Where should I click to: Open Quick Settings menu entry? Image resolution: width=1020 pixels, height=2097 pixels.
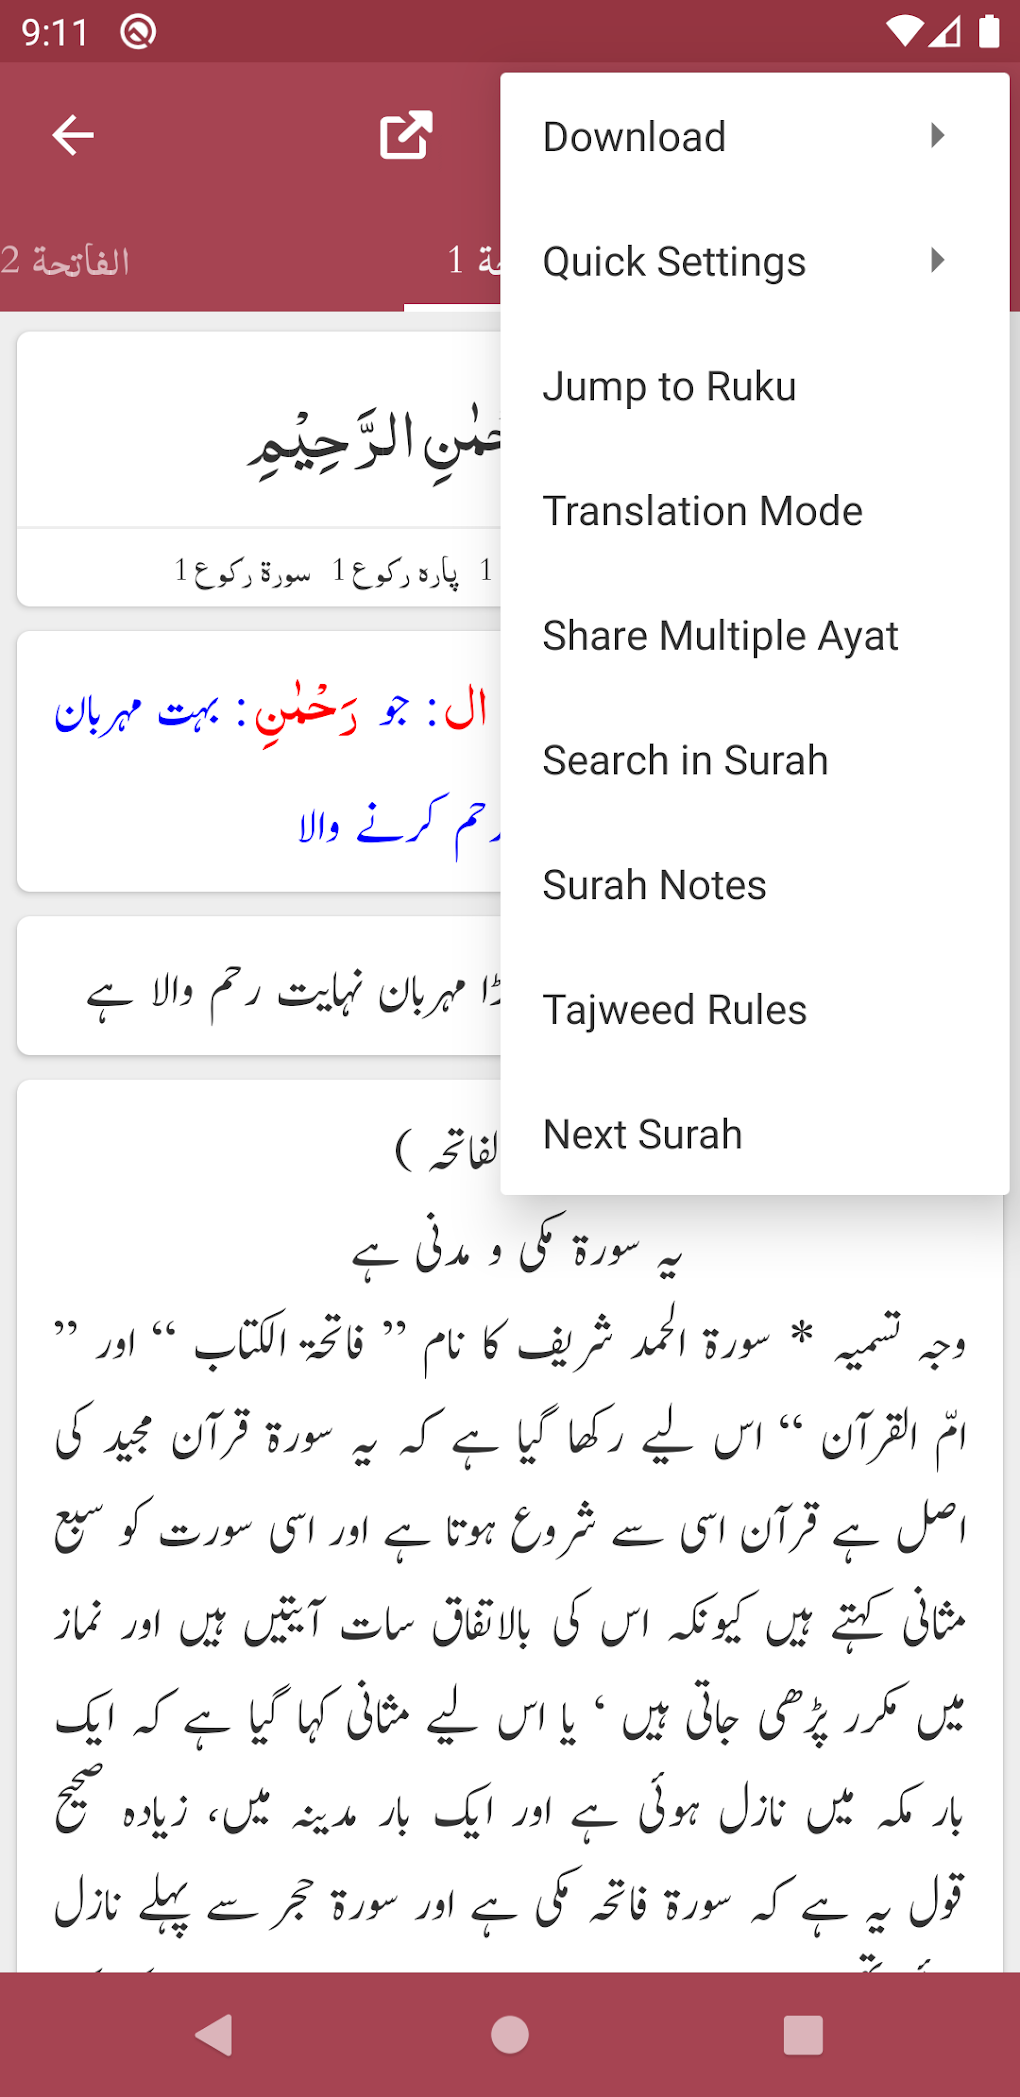(x=674, y=262)
